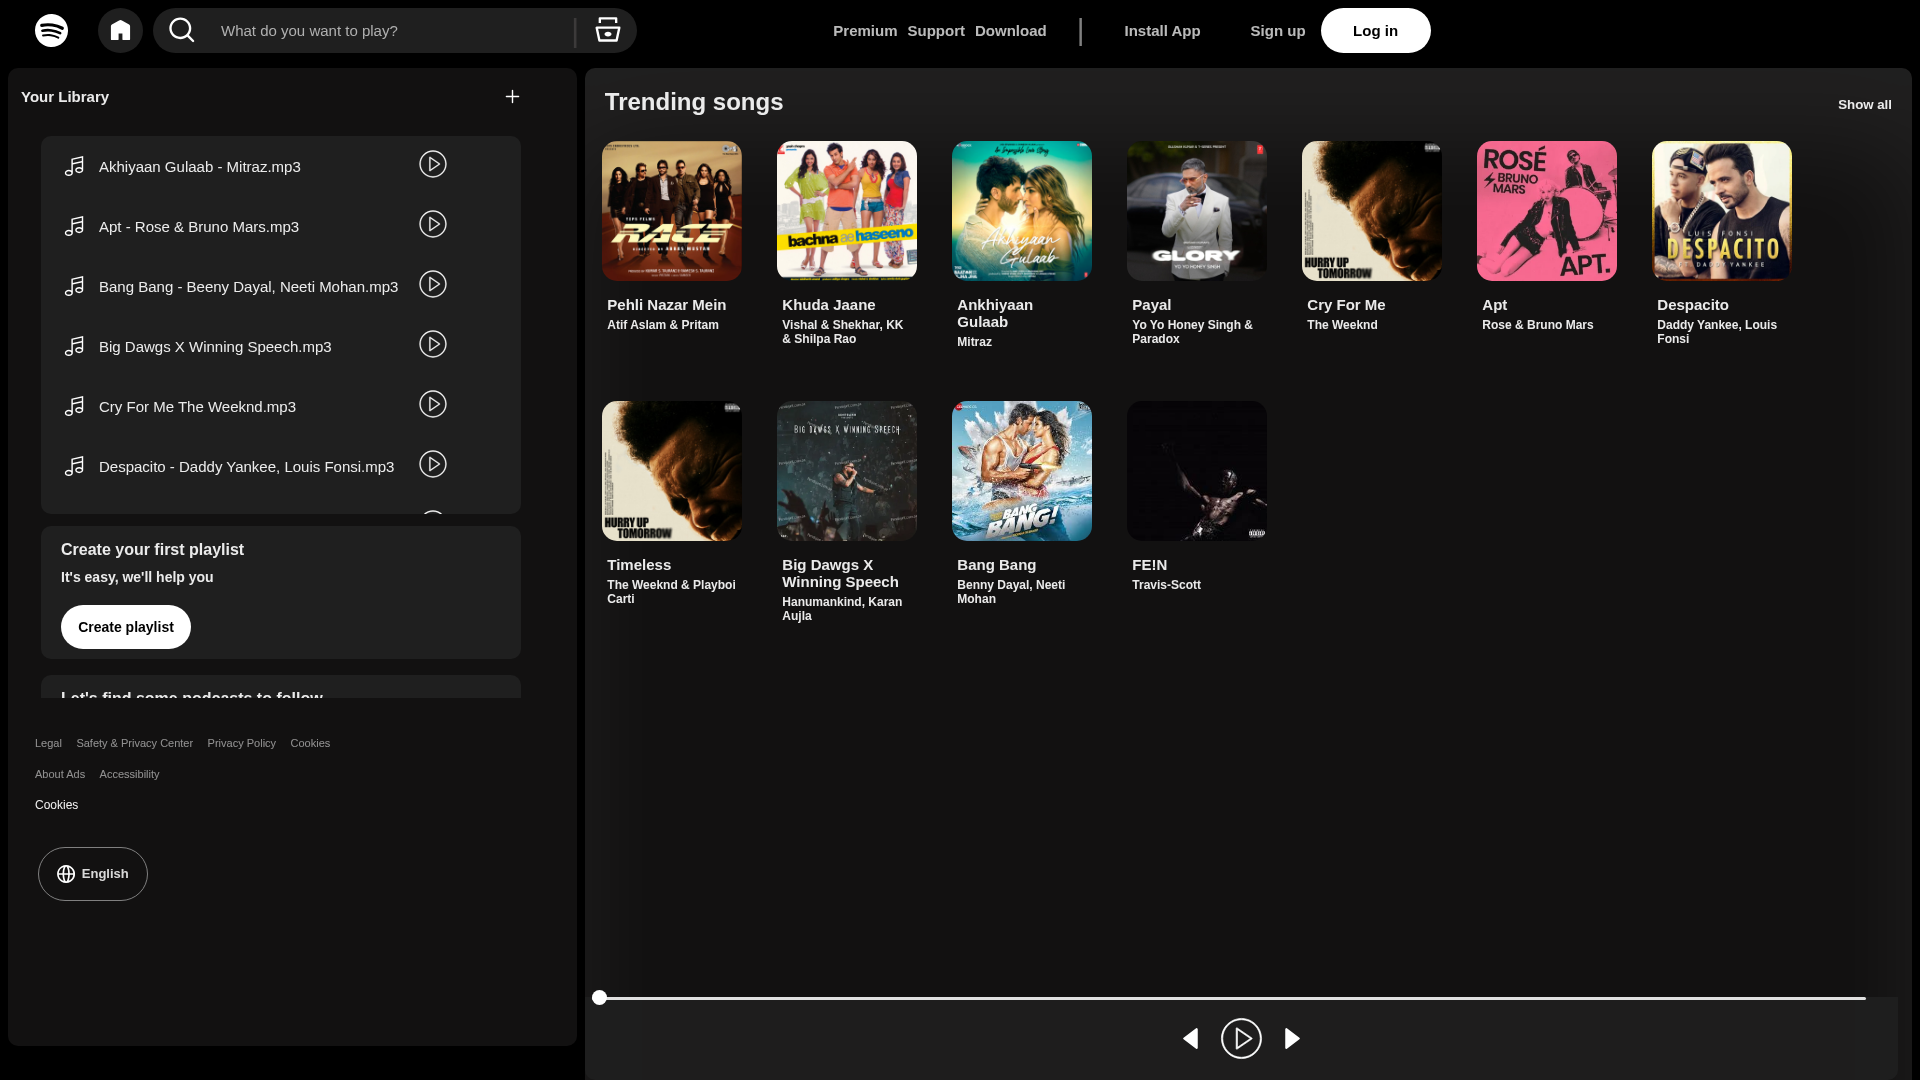Show all trending songs
The height and width of the screenshot is (1080, 1920).
tap(1864, 105)
